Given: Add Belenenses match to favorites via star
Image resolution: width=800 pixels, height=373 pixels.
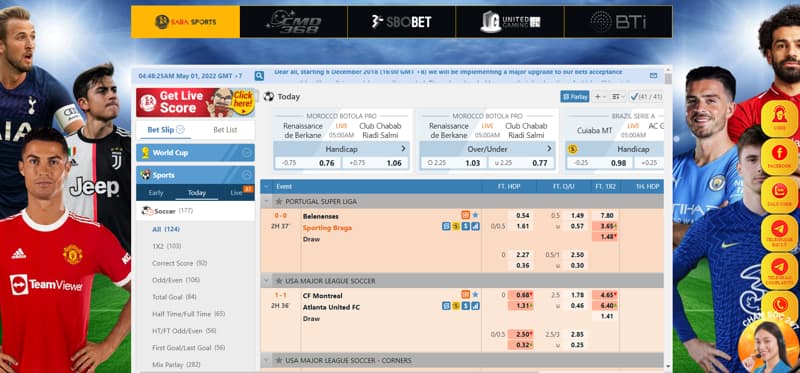Looking at the screenshot, I should pyautogui.click(x=475, y=215).
